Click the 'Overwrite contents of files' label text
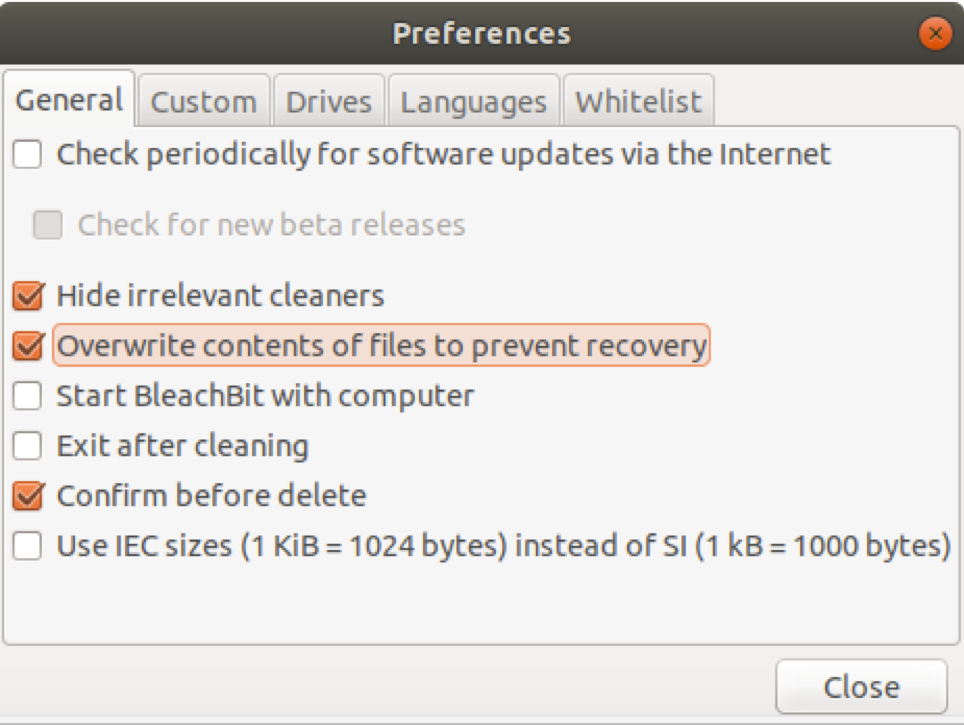This screenshot has height=725, width=964. coord(381,346)
